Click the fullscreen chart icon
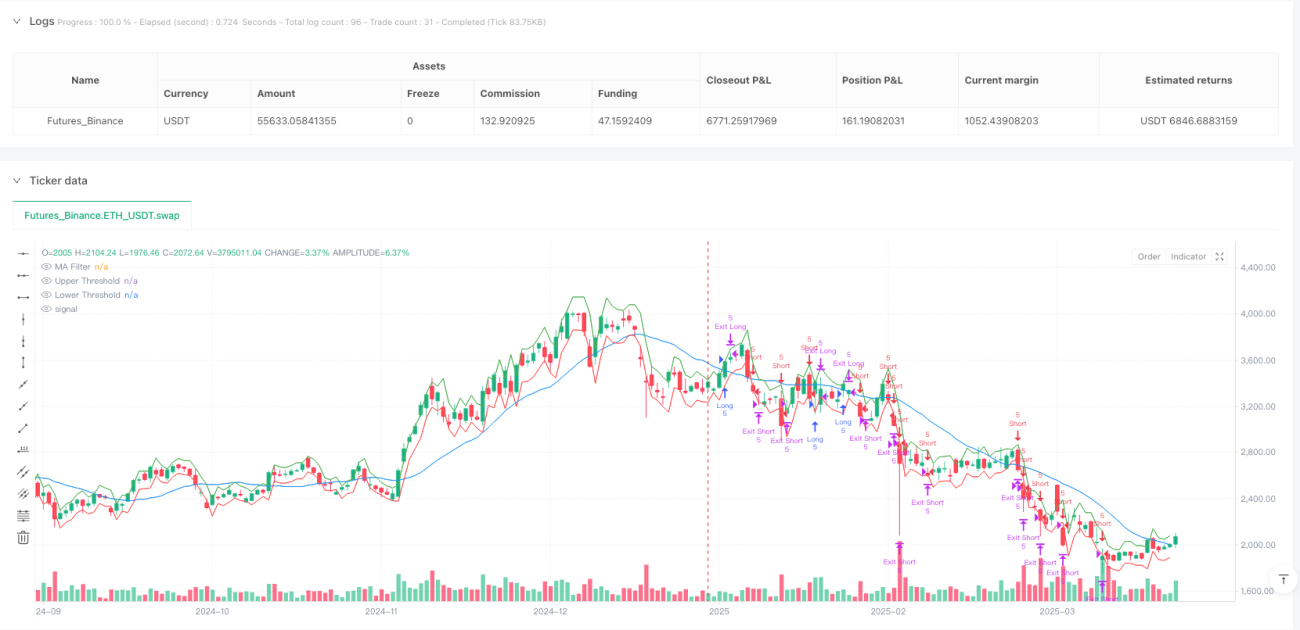 tap(1219, 257)
